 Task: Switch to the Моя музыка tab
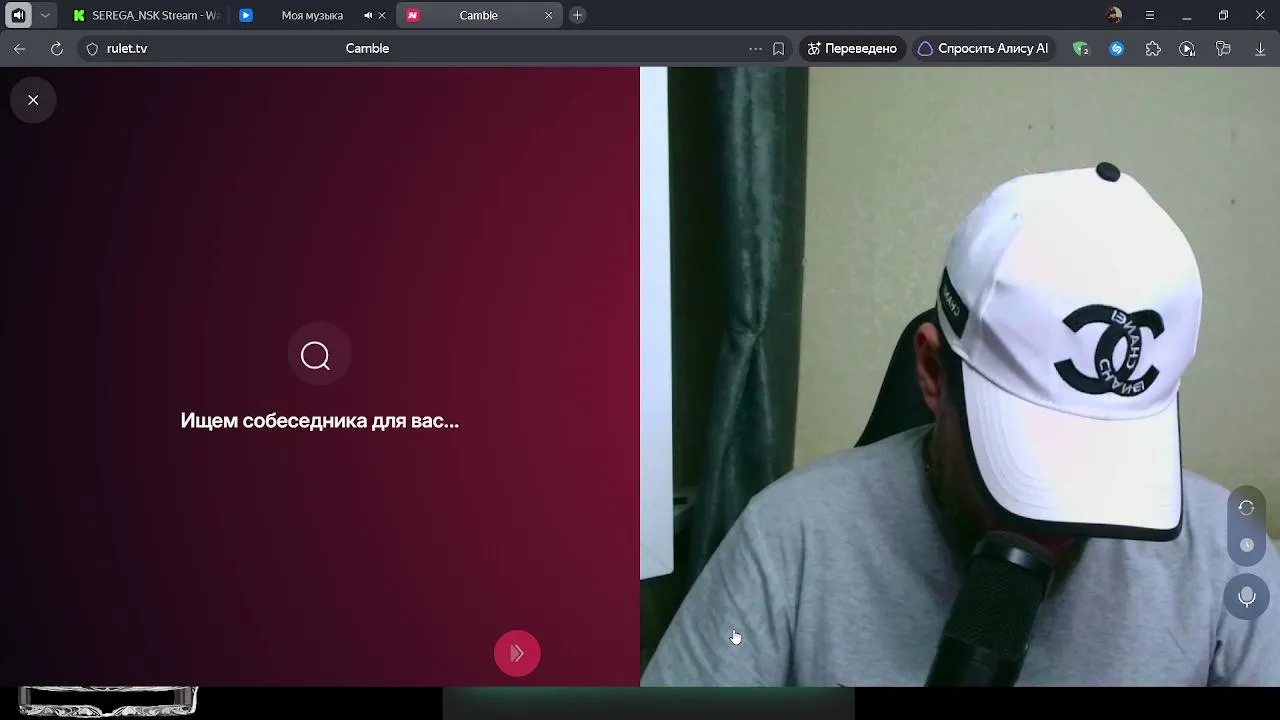312,15
